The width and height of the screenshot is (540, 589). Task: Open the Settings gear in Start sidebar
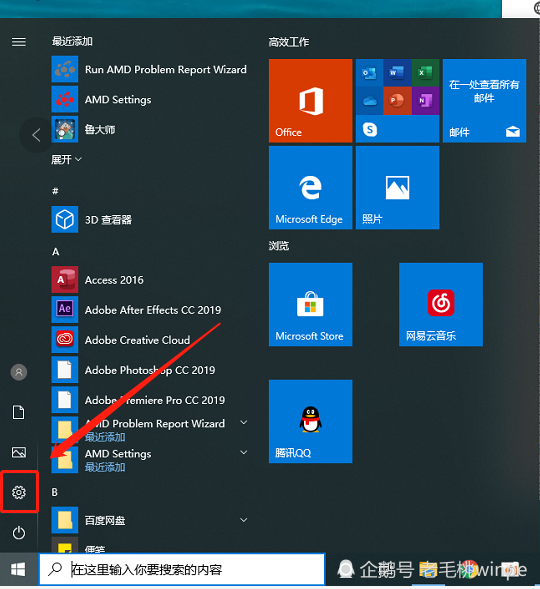pyautogui.click(x=19, y=492)
